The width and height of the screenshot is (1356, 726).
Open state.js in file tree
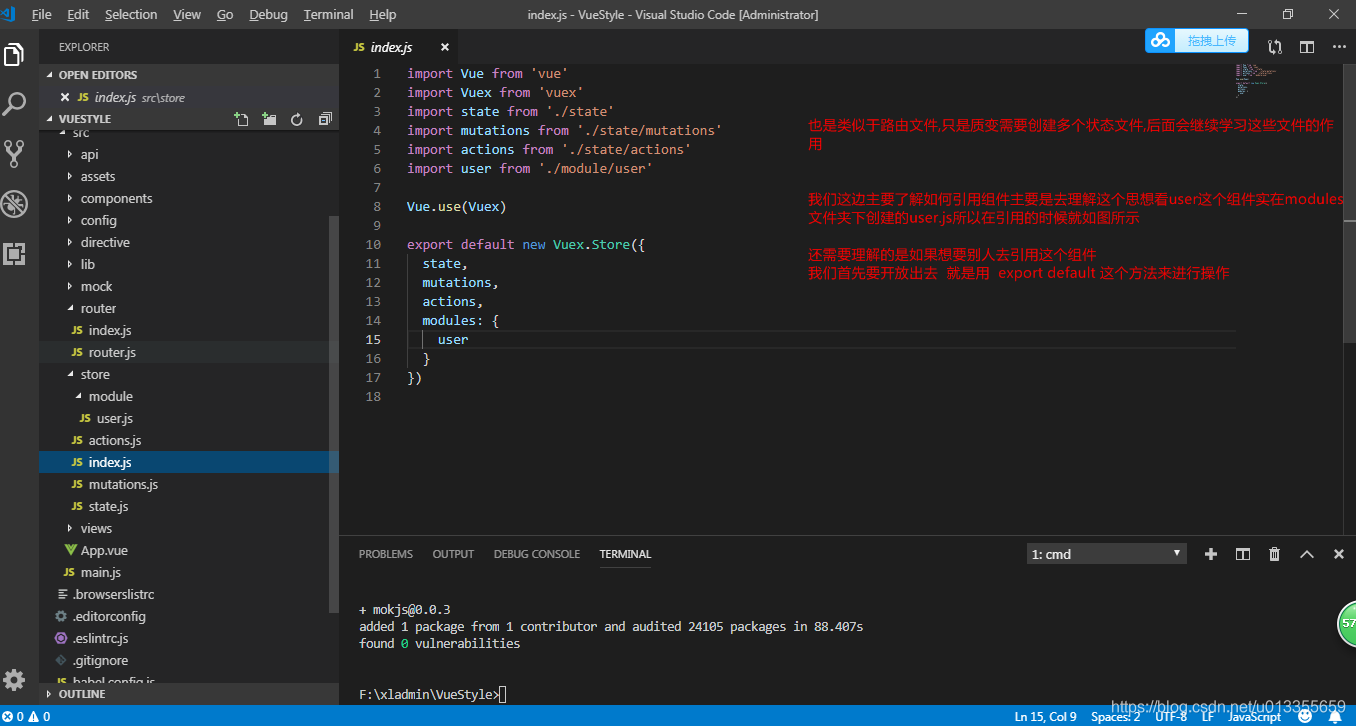(x=189, y=506)
